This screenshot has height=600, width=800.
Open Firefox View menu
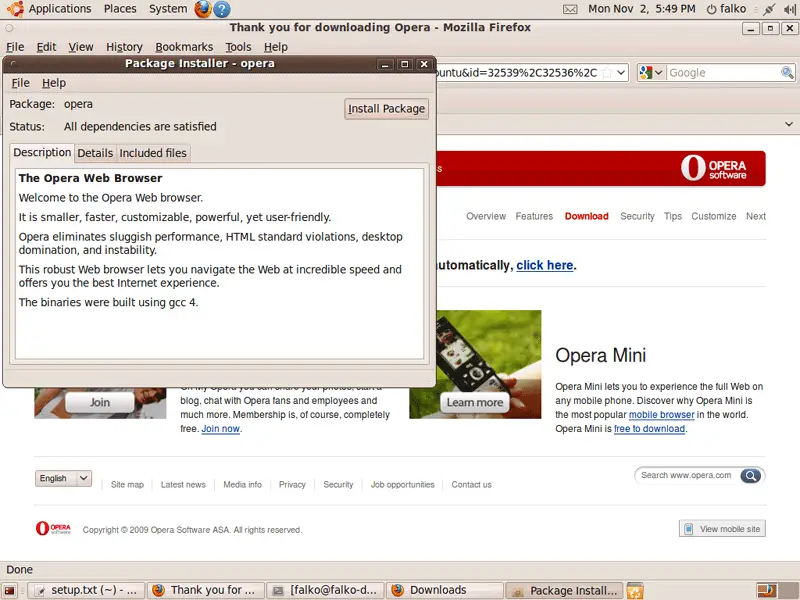(81, 47)
